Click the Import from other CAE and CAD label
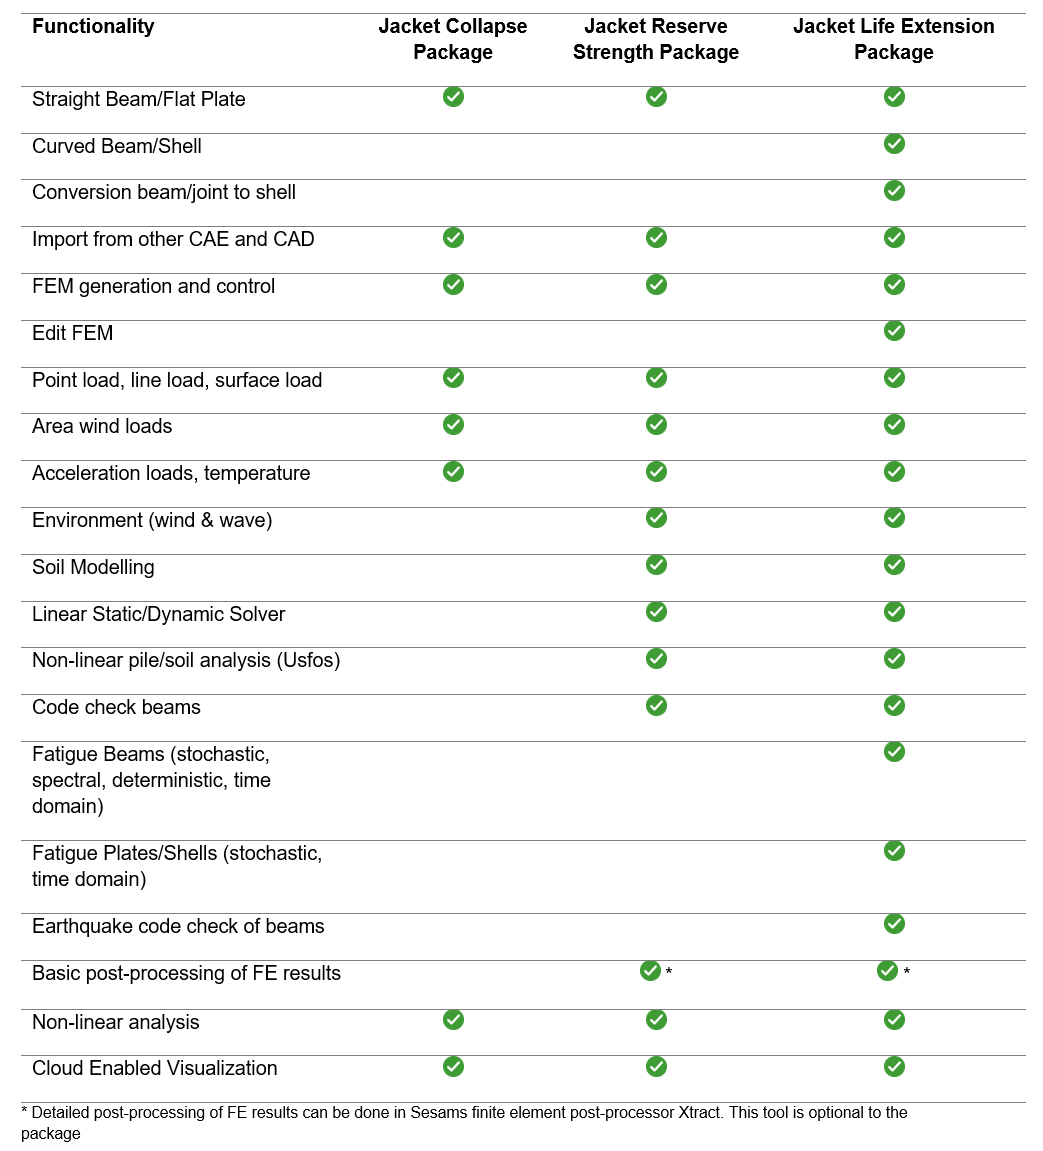 [x=173, y=239]
